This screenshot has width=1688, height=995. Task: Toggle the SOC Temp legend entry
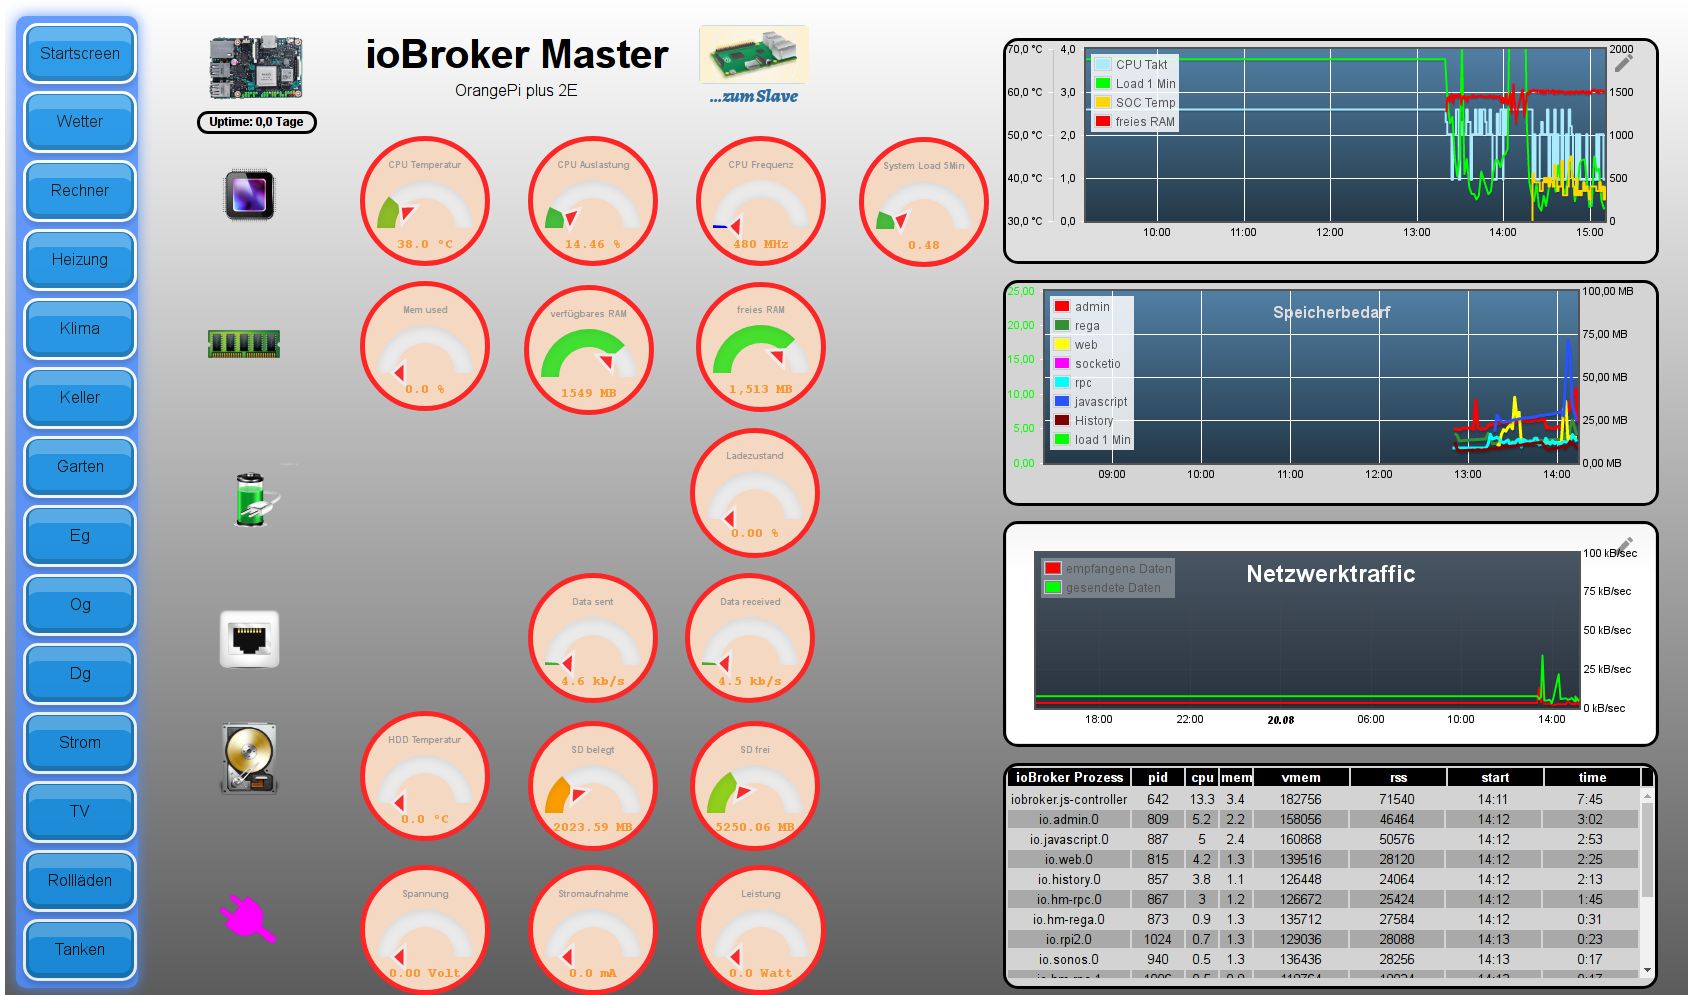pyautogui.click(x=1134, y=103)
